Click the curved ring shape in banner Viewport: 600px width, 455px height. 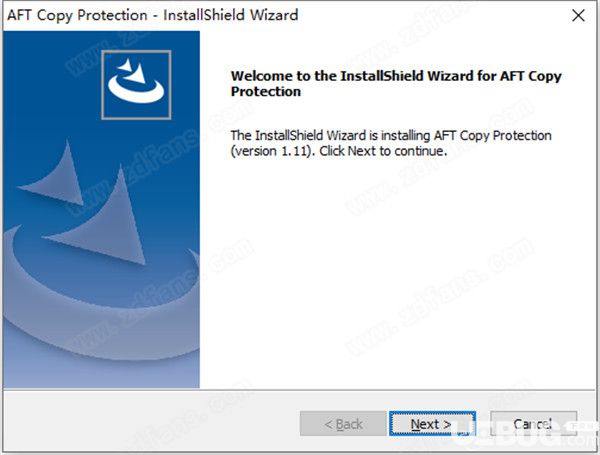tap(101, 302)
